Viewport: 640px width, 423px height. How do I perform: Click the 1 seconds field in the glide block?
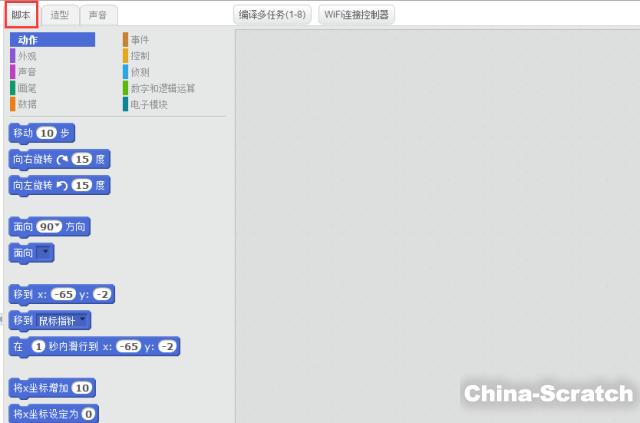[x=39, y=346]
